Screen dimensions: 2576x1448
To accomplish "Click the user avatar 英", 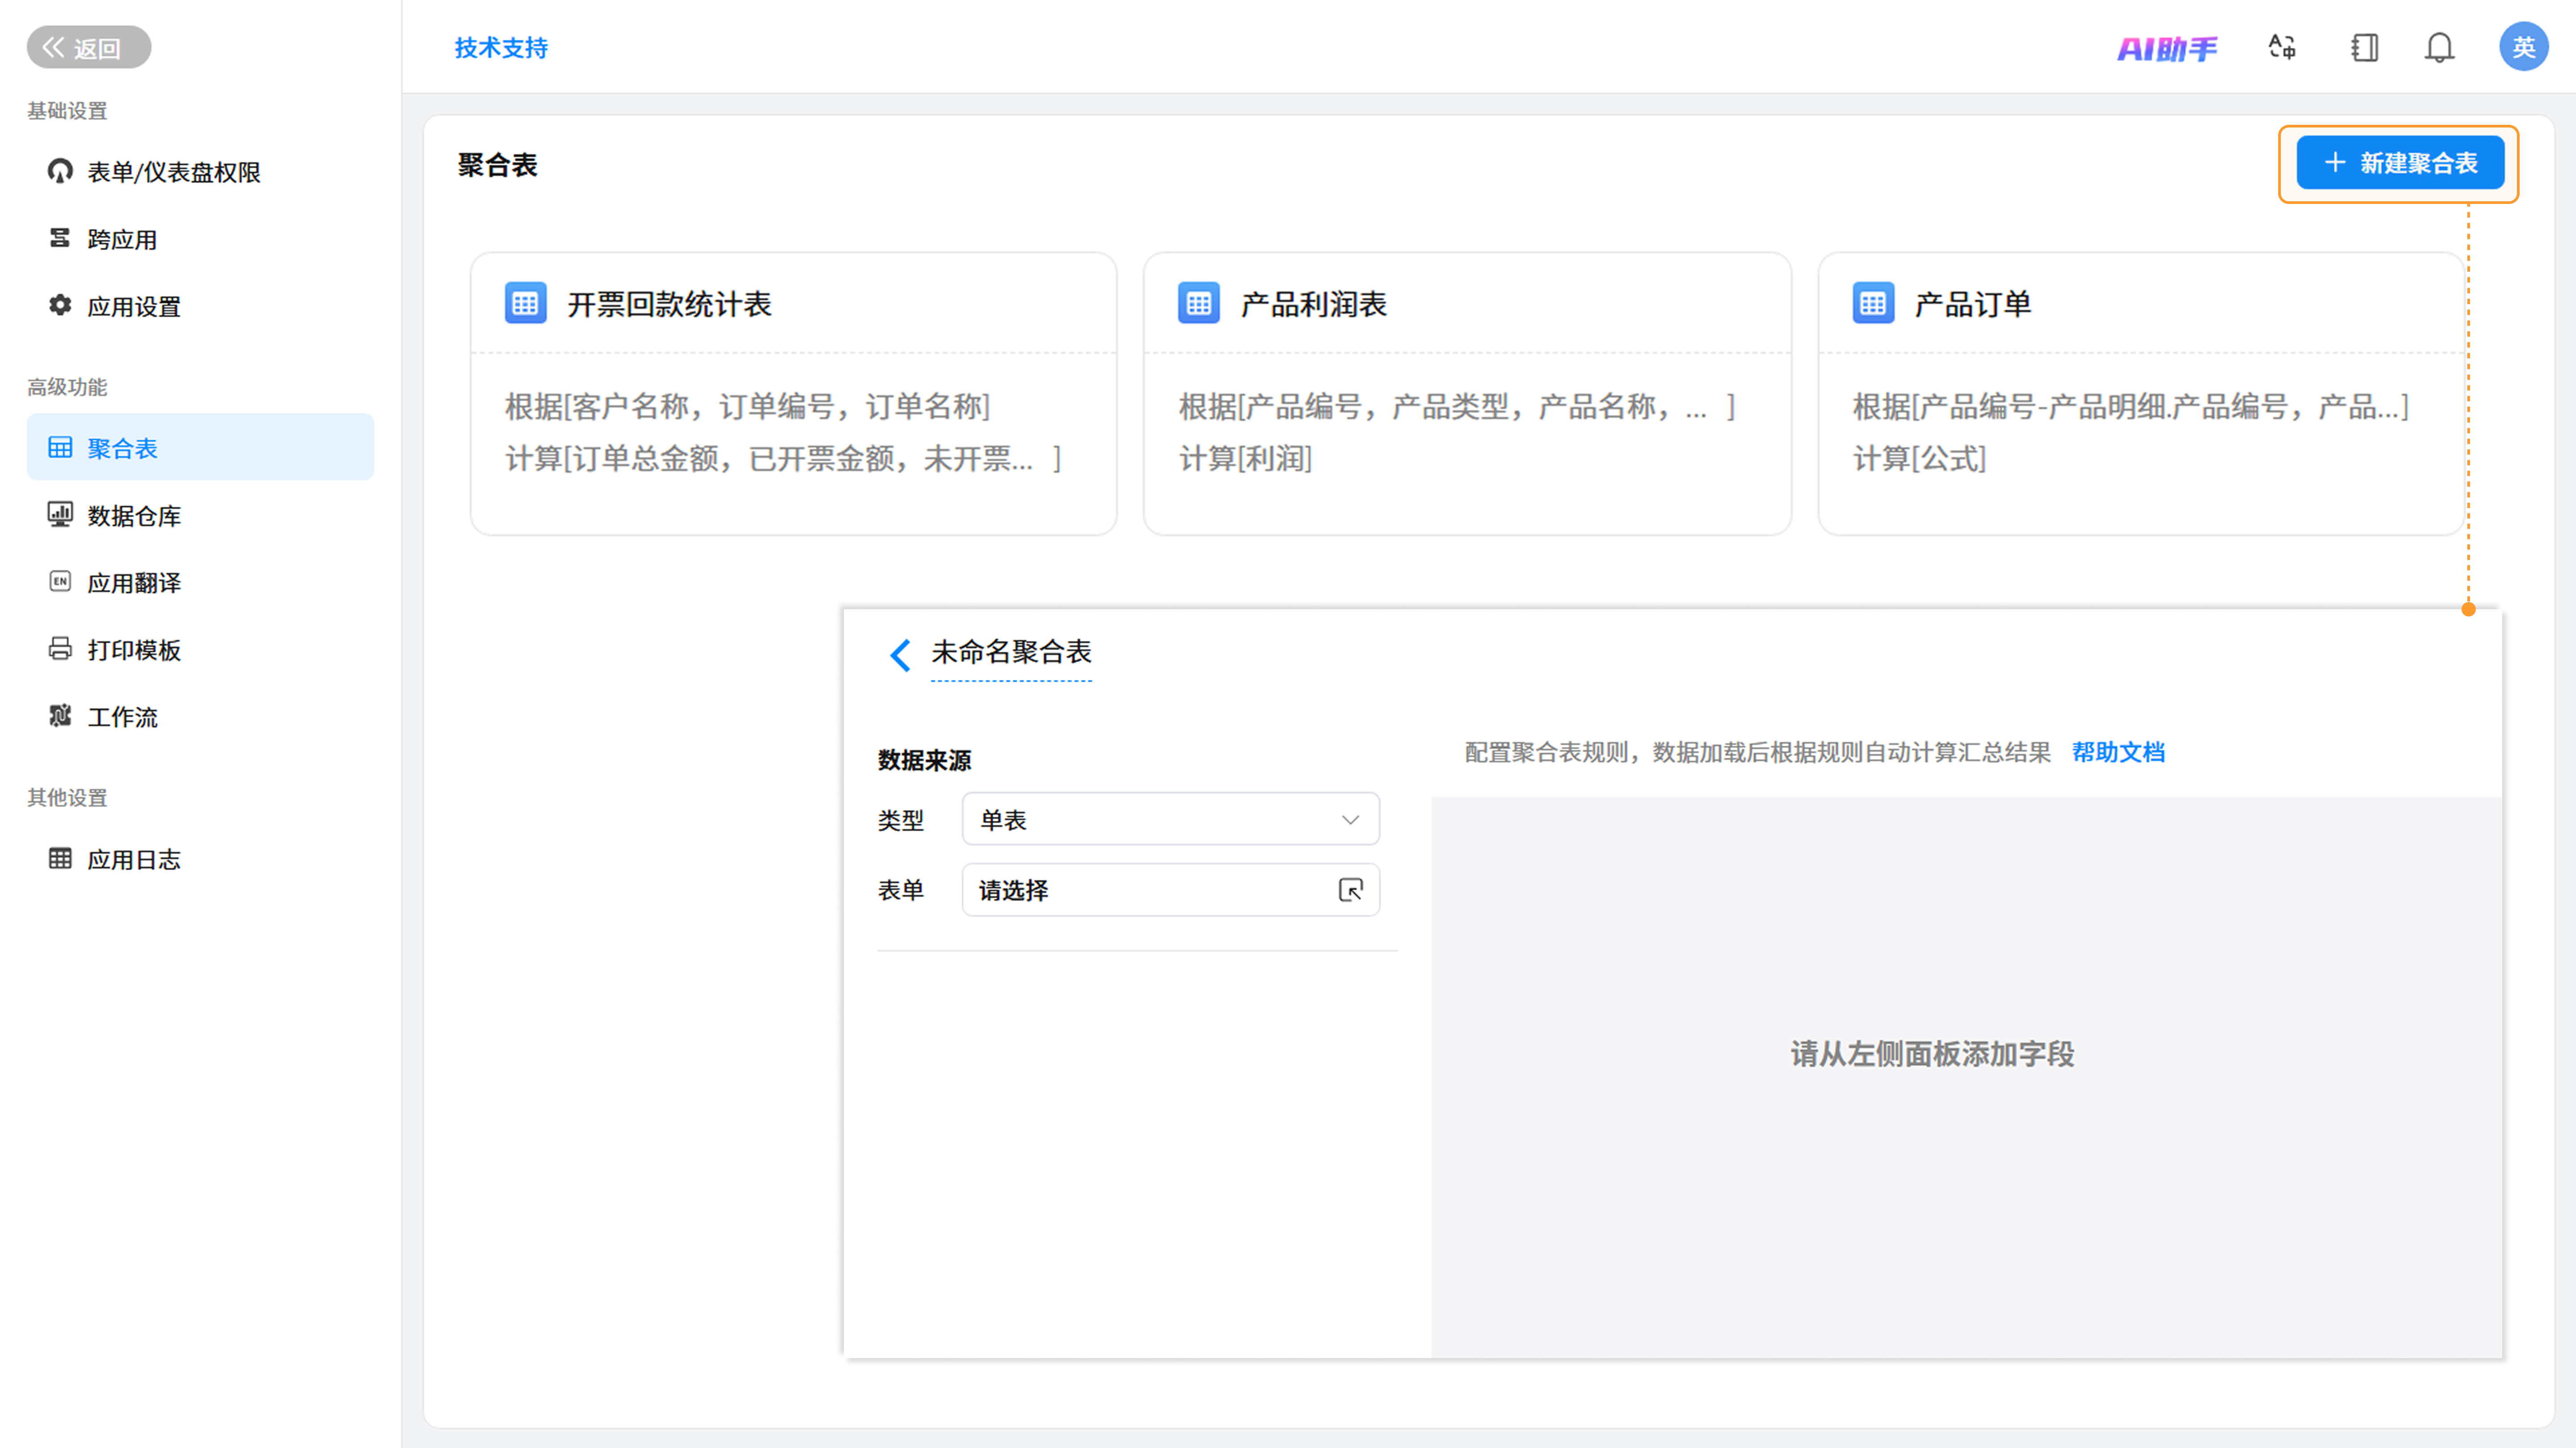I will tap(2524, 47).
